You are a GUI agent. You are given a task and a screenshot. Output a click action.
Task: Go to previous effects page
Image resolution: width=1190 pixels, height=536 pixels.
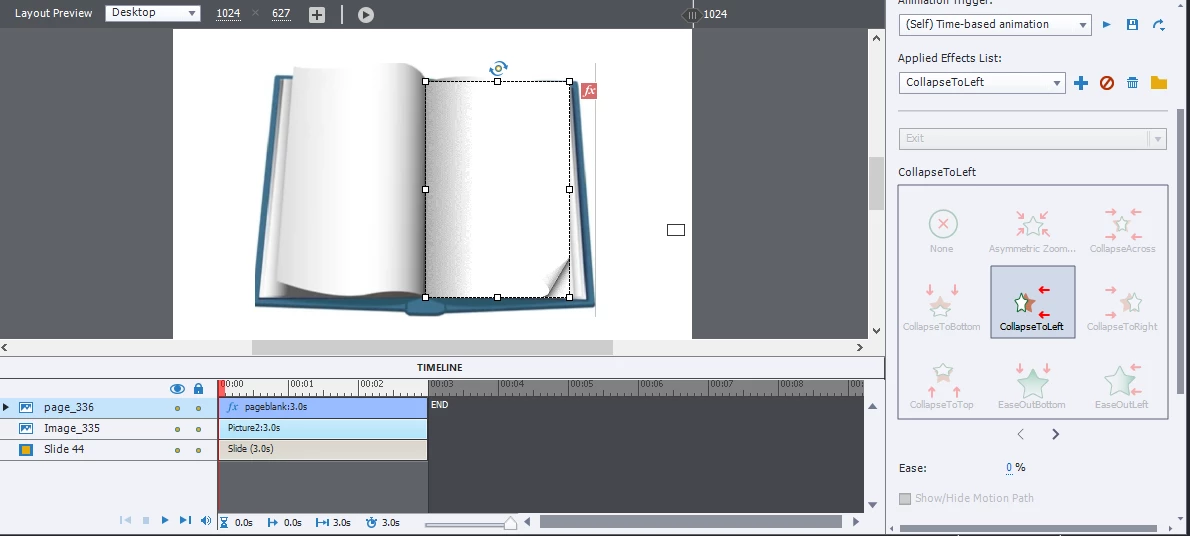(x=1021, y=434)
